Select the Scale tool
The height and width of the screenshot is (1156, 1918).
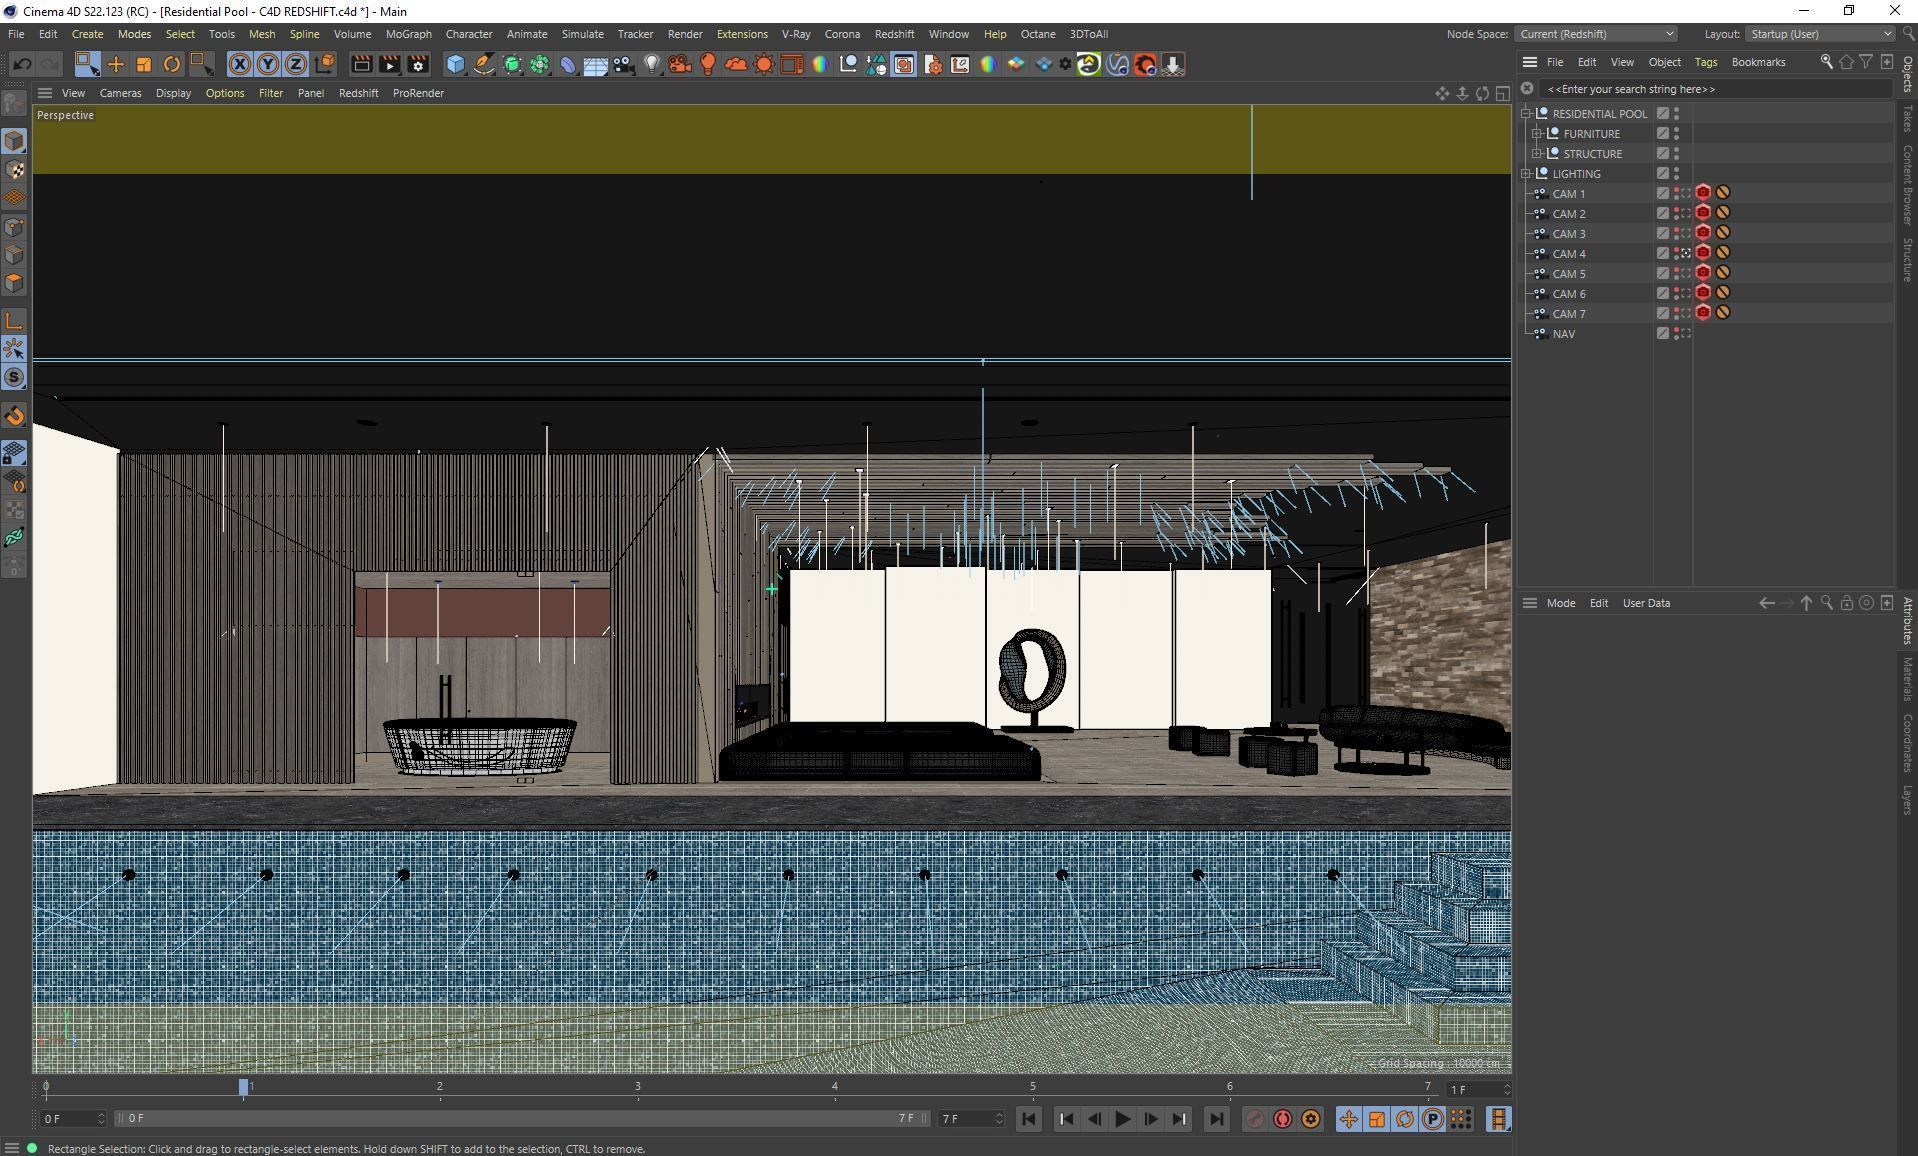point(144,64)
